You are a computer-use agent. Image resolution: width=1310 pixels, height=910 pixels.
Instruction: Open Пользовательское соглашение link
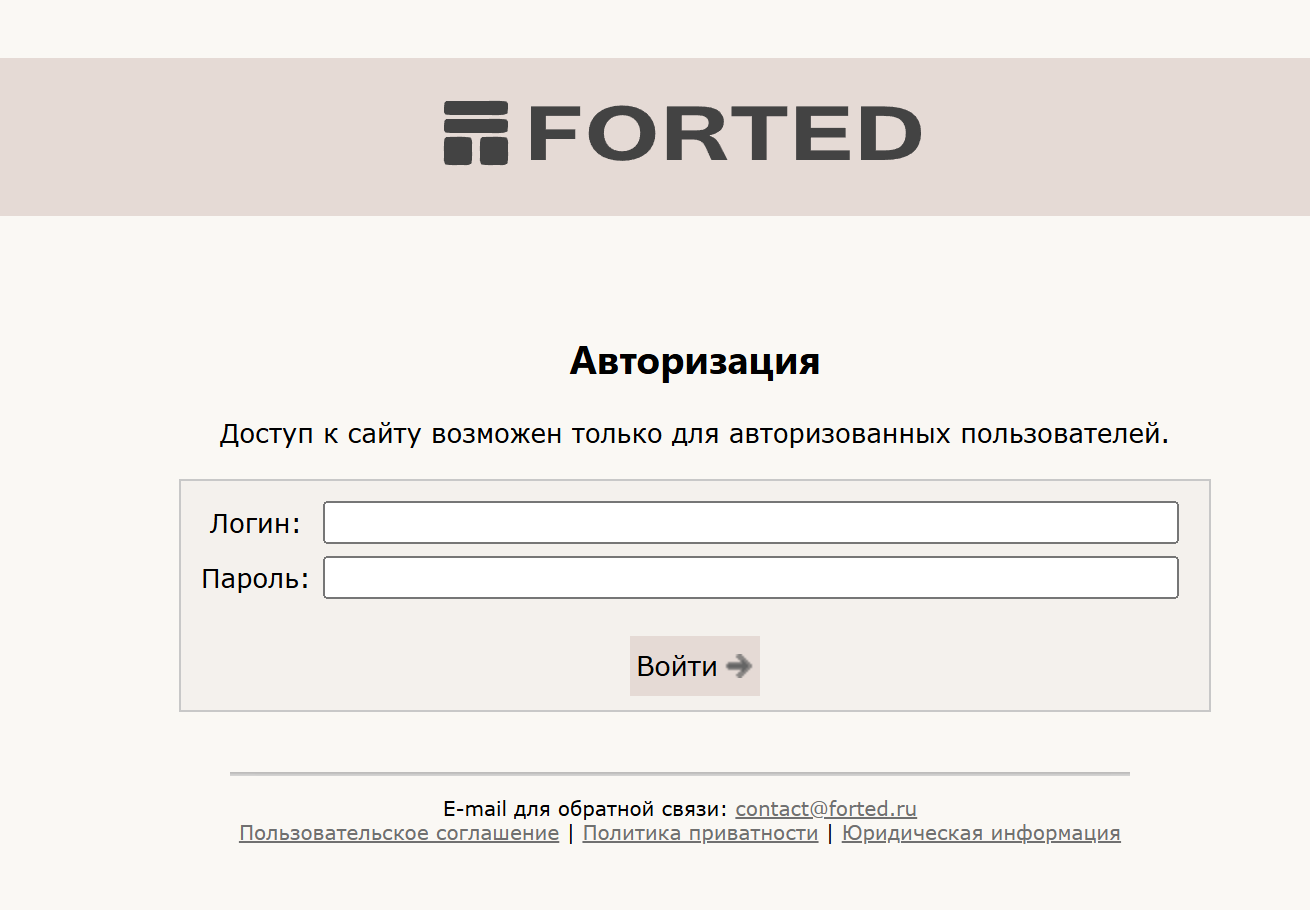click(x=399, y=833)
